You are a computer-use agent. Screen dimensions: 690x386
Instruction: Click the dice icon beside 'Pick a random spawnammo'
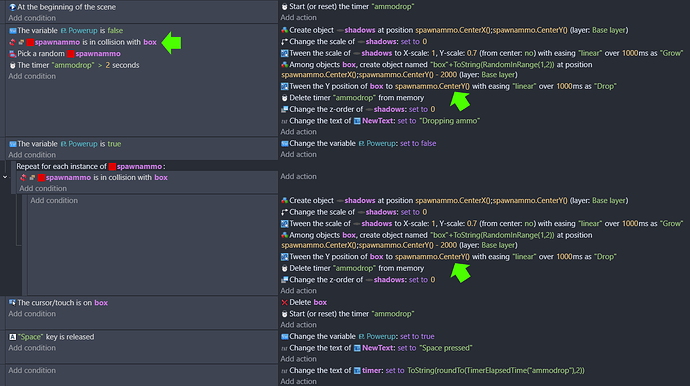click(12, 54)
